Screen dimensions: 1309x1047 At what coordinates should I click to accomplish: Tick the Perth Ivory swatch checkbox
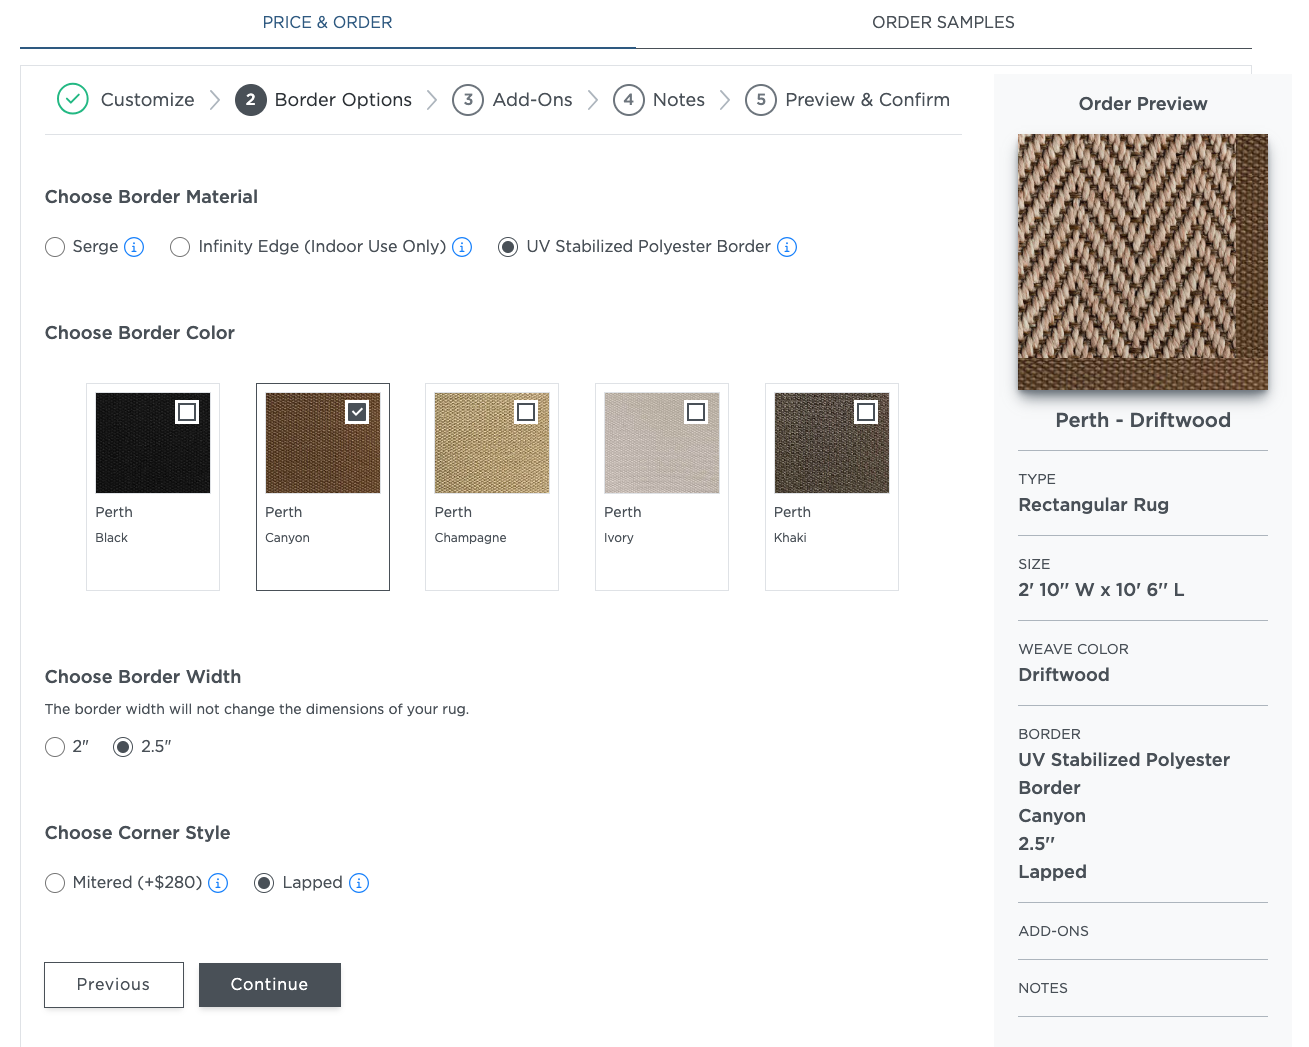pos(696,412)
